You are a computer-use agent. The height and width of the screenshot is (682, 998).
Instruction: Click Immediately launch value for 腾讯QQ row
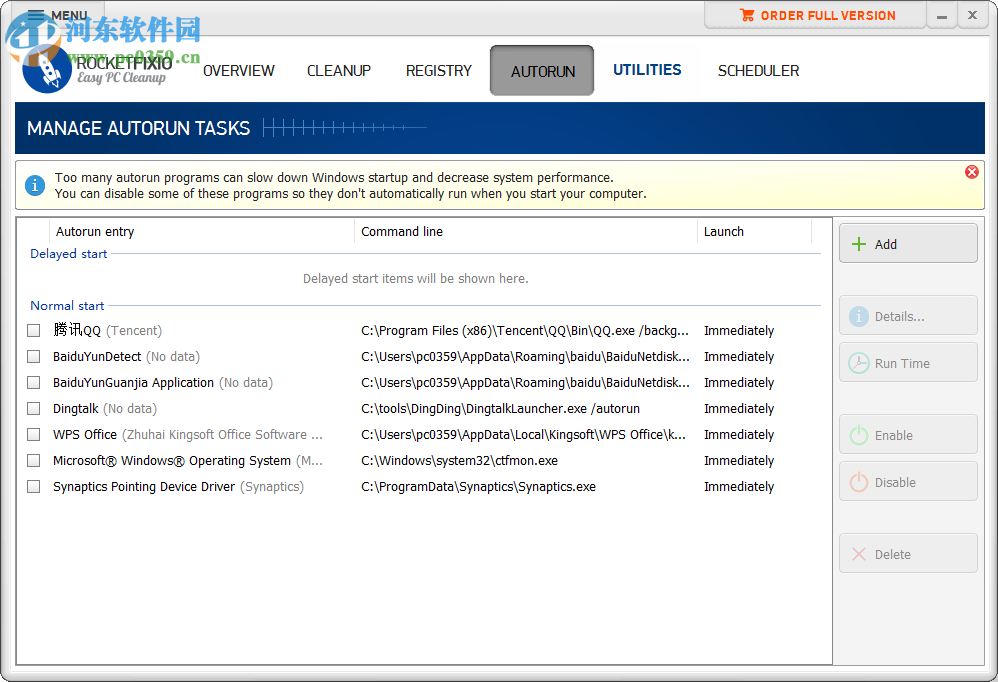coord(739,330)
